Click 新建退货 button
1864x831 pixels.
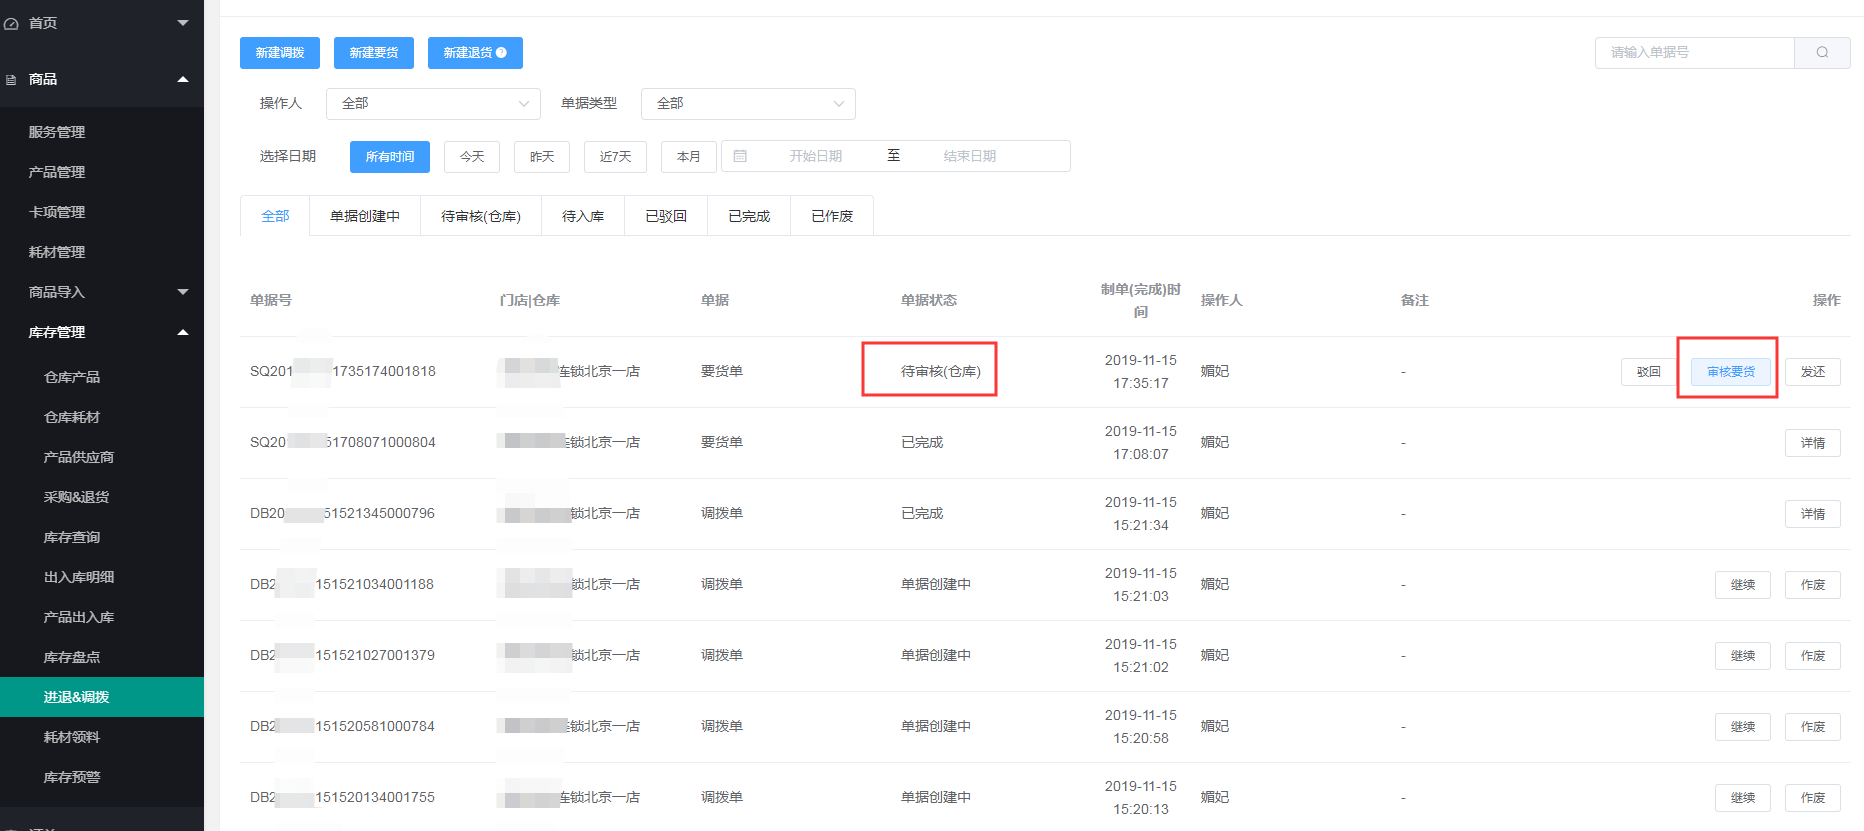click(475, 53)
